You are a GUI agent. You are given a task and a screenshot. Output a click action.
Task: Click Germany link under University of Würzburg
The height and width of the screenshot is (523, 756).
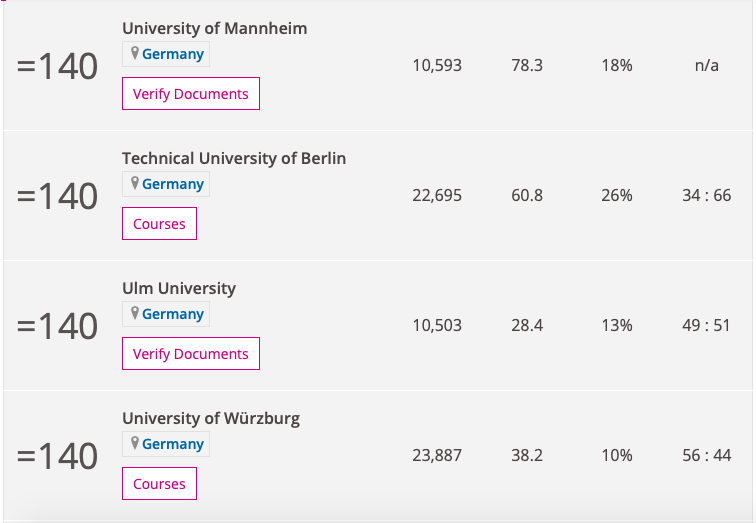(173, 444)
